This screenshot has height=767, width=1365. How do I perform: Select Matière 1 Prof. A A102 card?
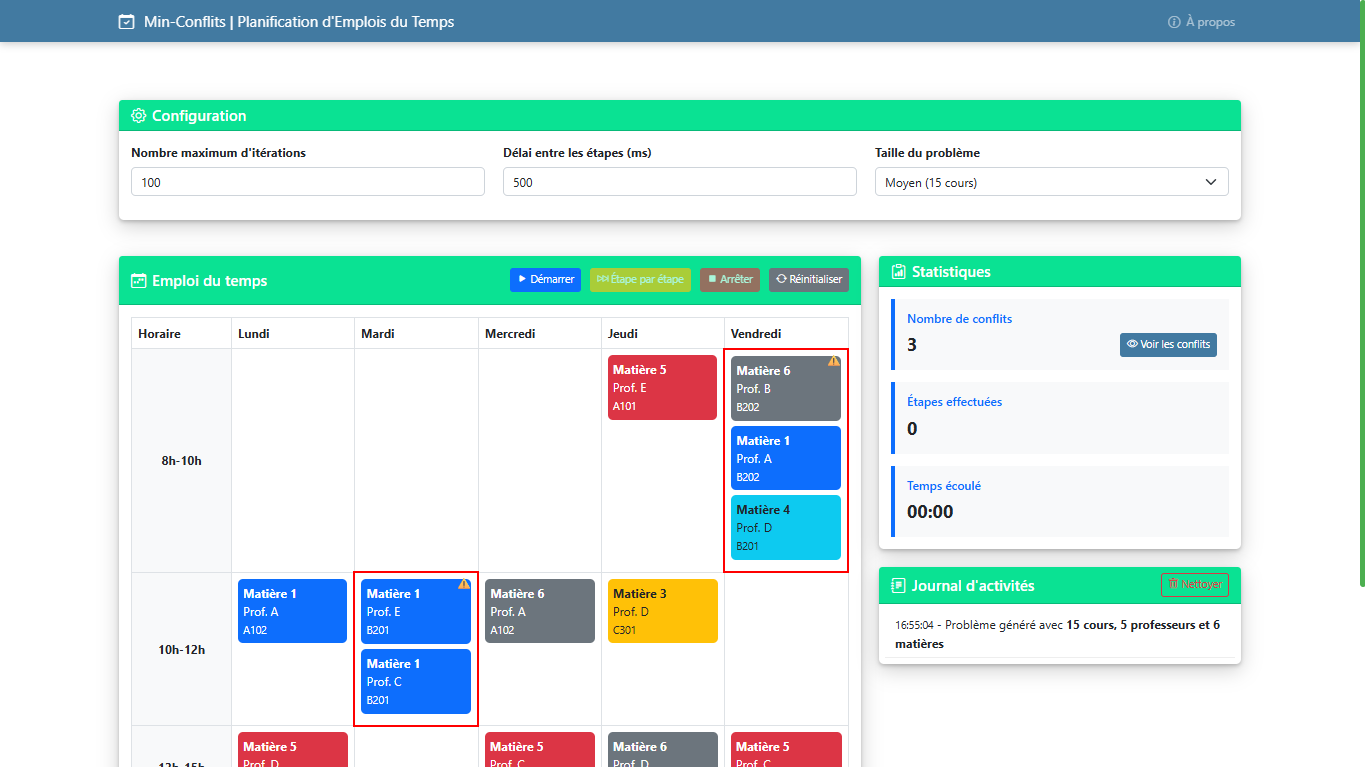coord(292,611)
